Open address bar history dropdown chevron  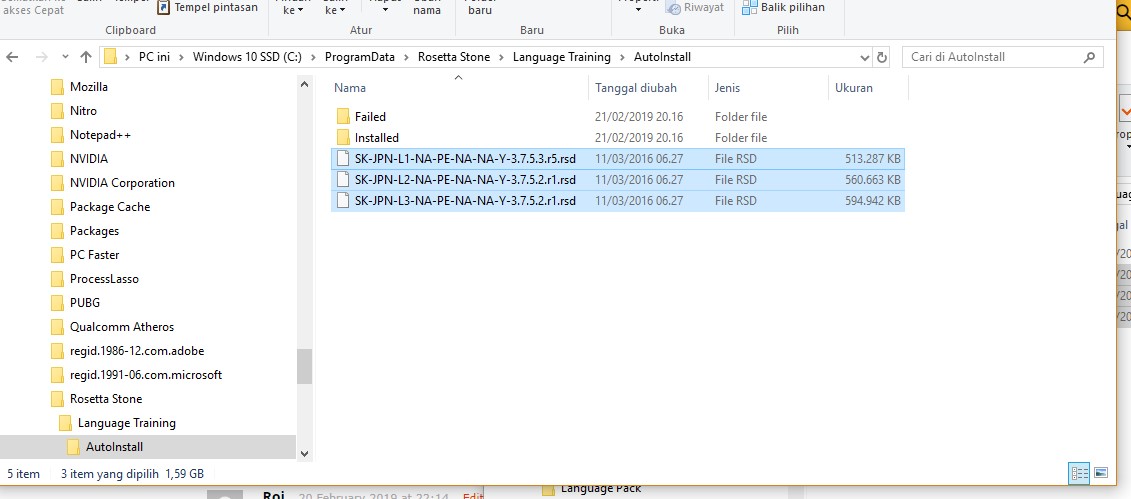(865, 58)
